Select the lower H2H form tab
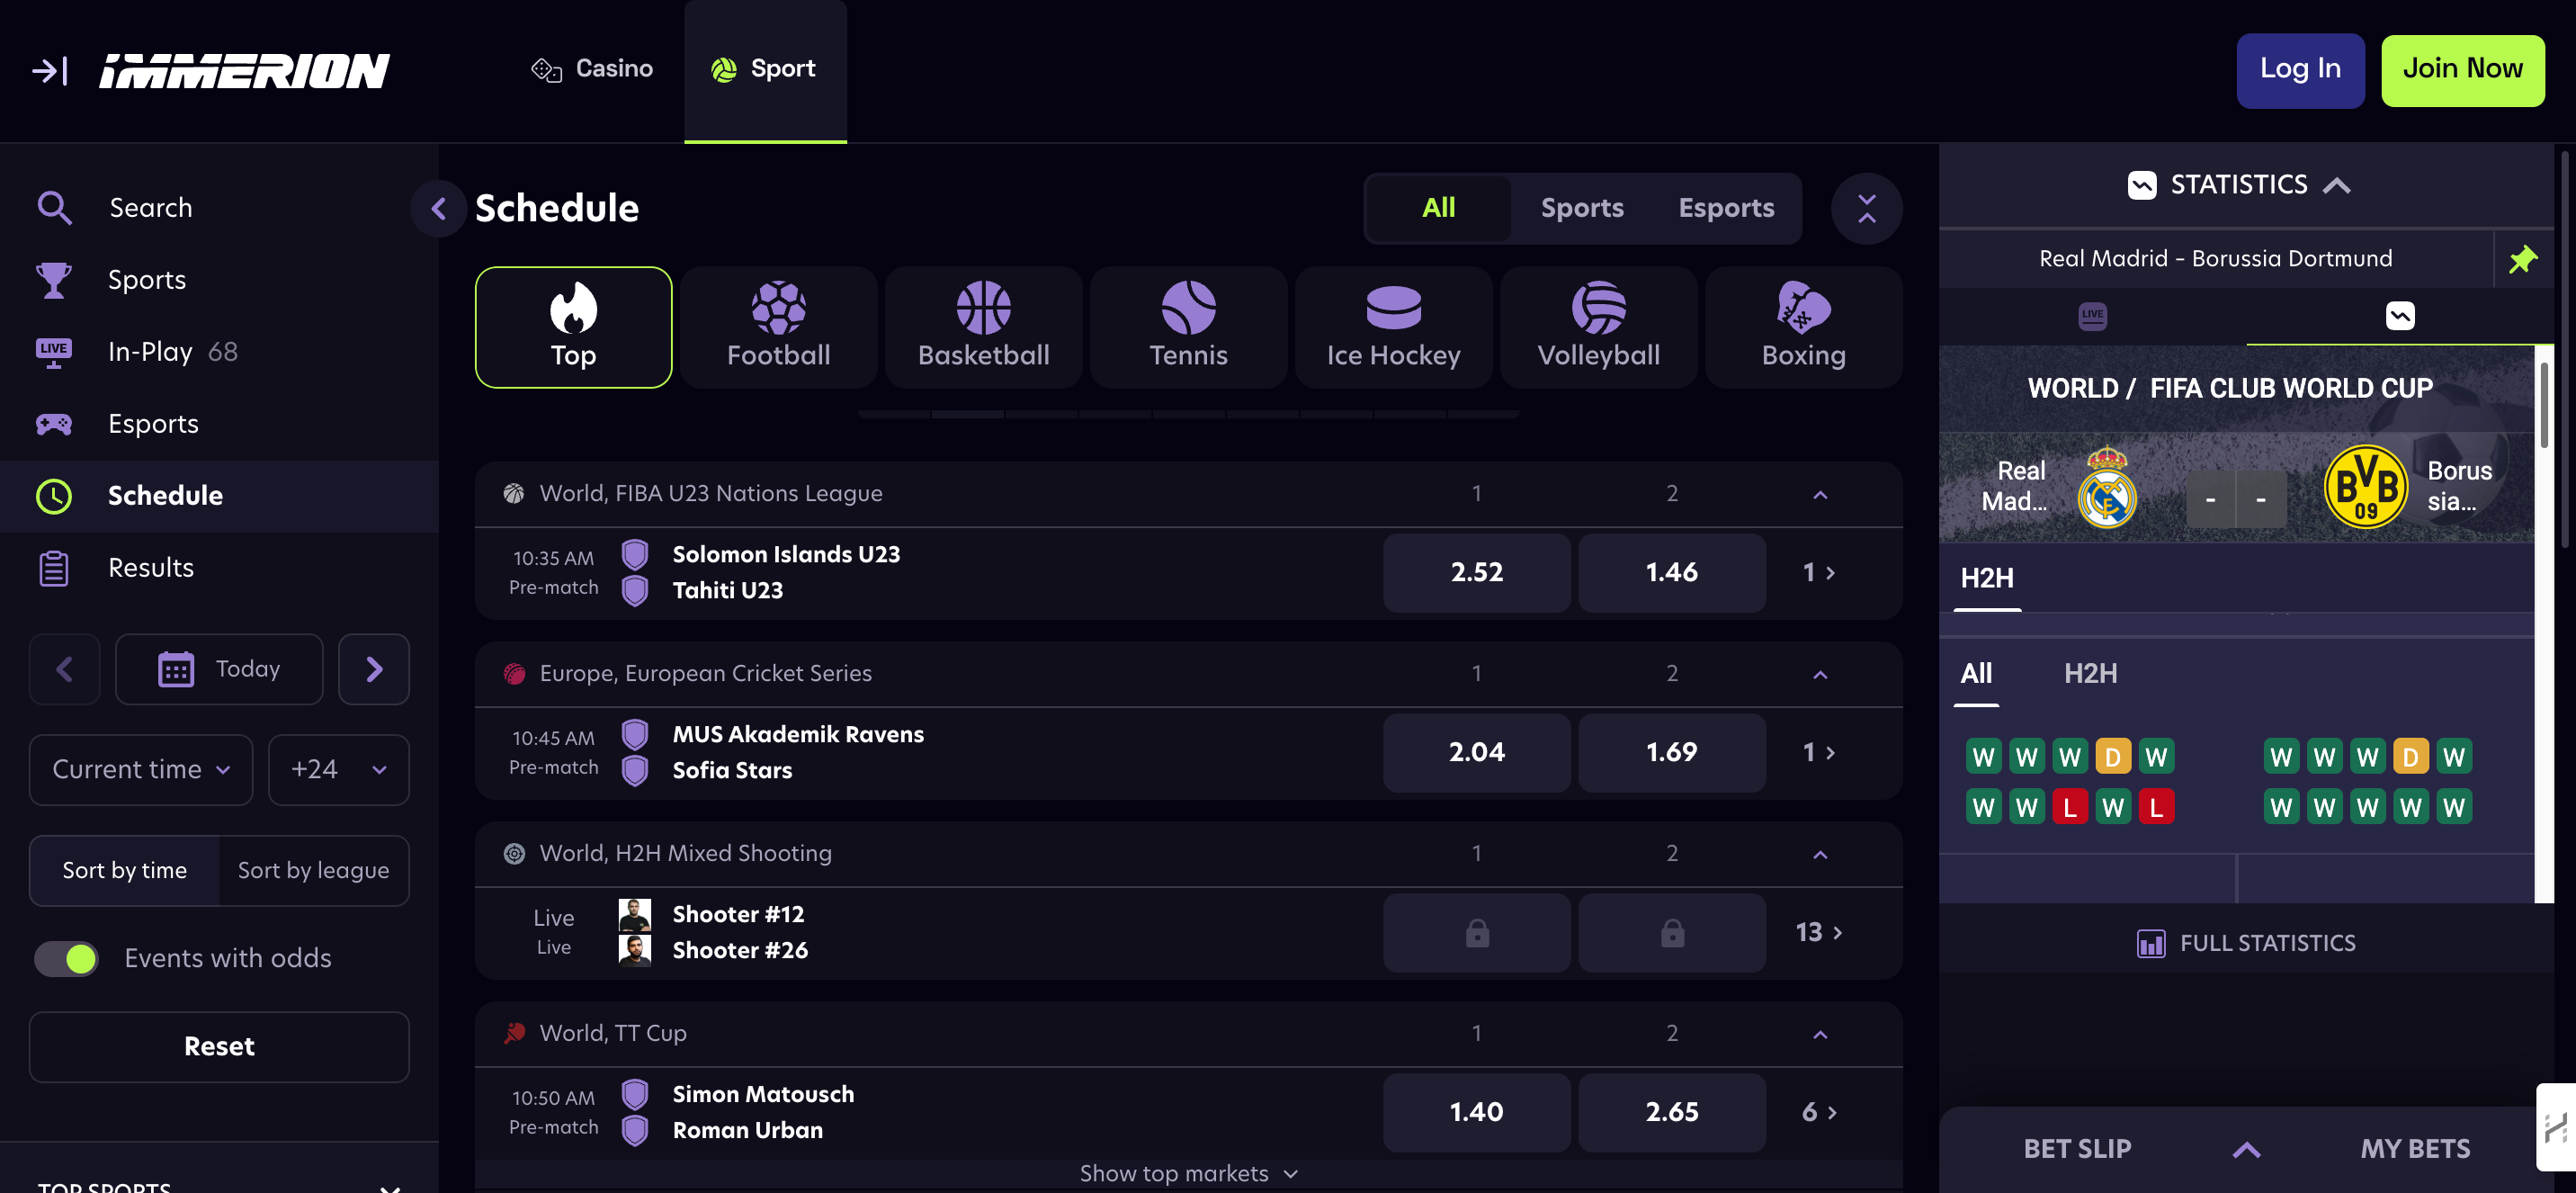 [x=2090, y=674]
